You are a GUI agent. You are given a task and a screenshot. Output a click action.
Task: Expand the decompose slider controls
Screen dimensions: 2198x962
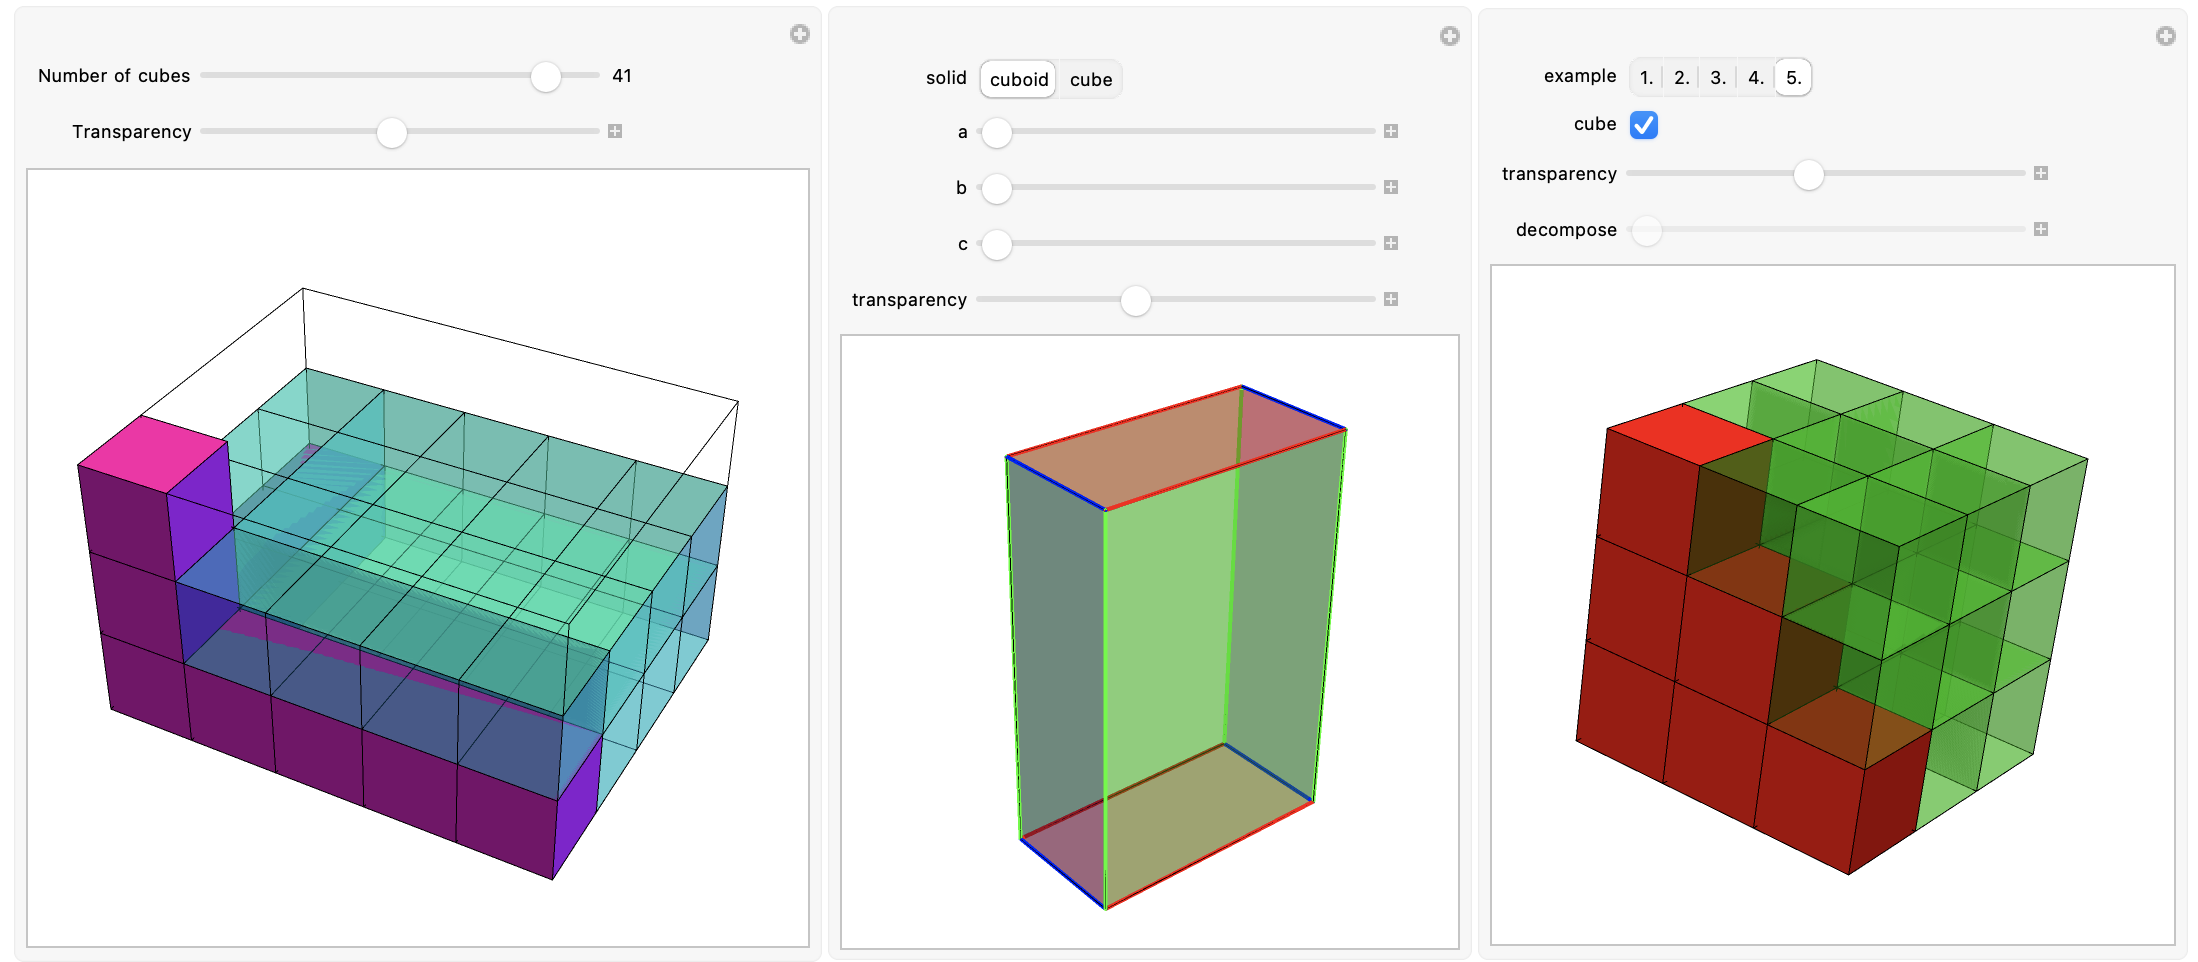pos(2041,229)
